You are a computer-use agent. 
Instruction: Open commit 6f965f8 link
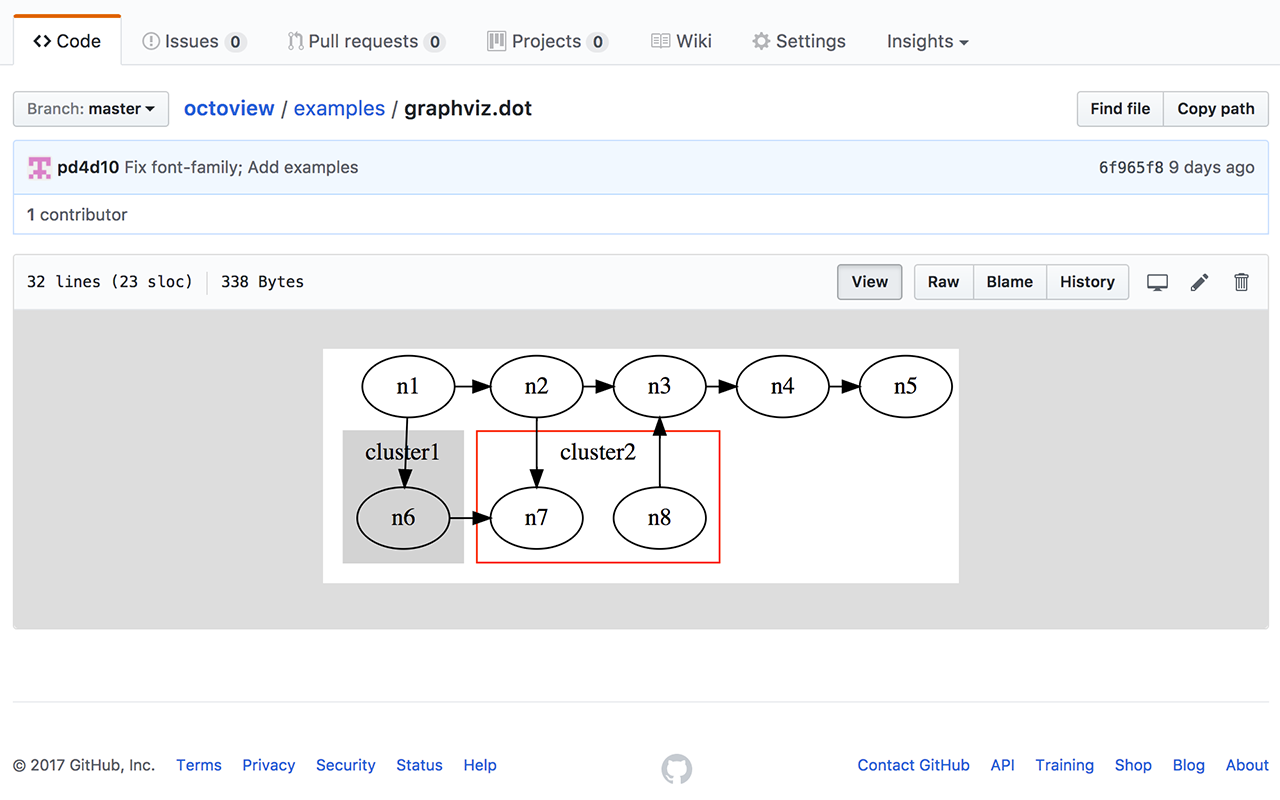pyautogui.click(x=1131, y=168)
